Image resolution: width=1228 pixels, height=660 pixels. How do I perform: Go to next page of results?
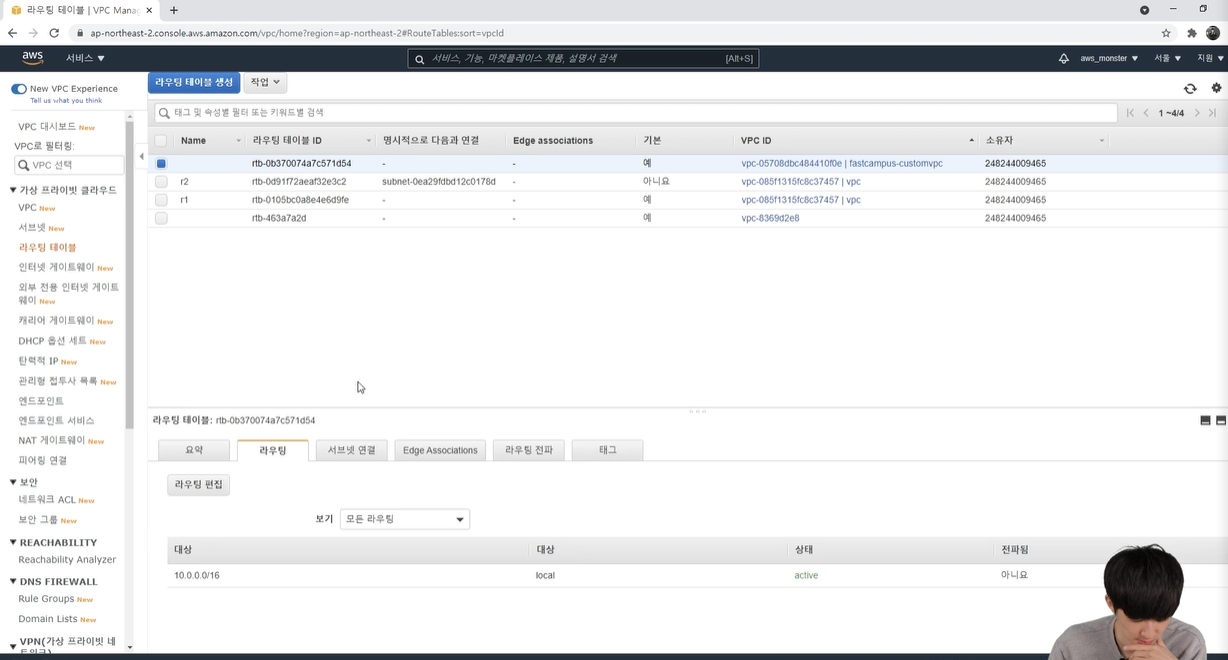(1197, 113)
